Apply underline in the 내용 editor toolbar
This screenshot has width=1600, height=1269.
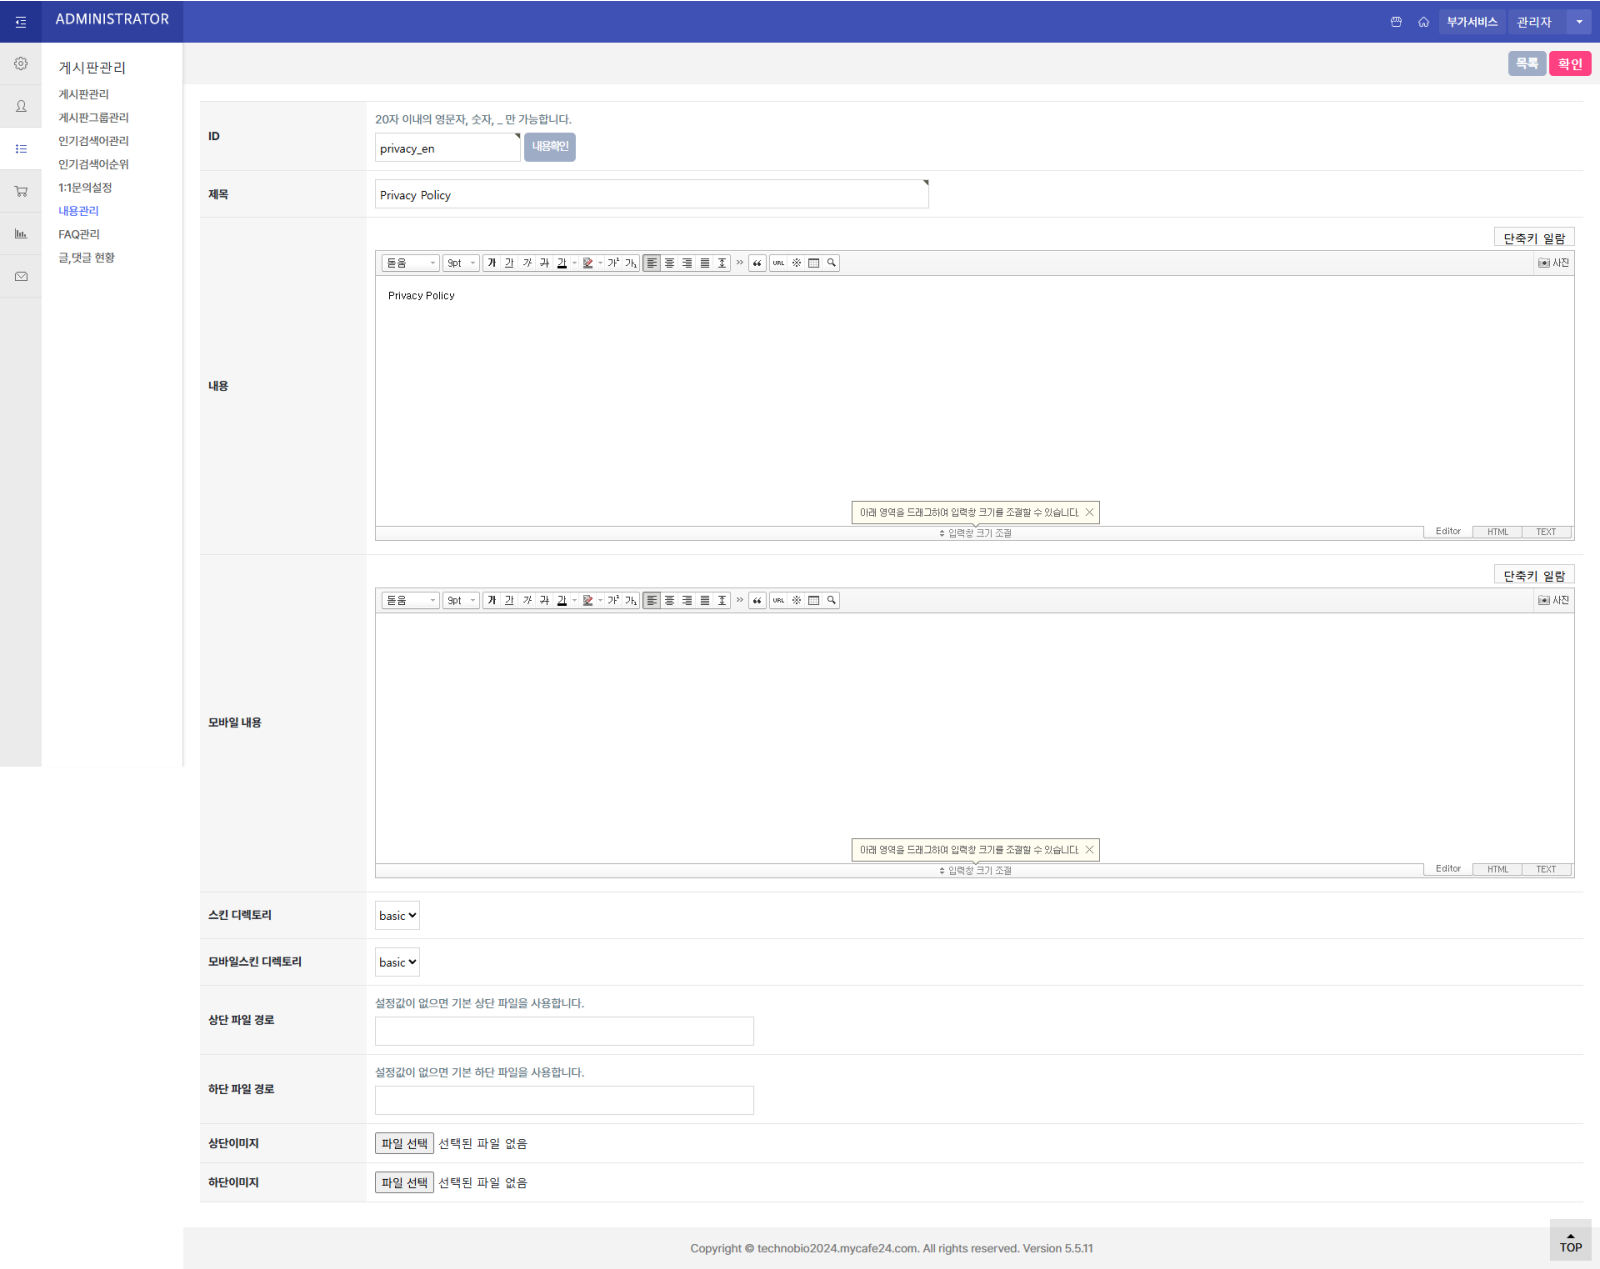(509, 263)
